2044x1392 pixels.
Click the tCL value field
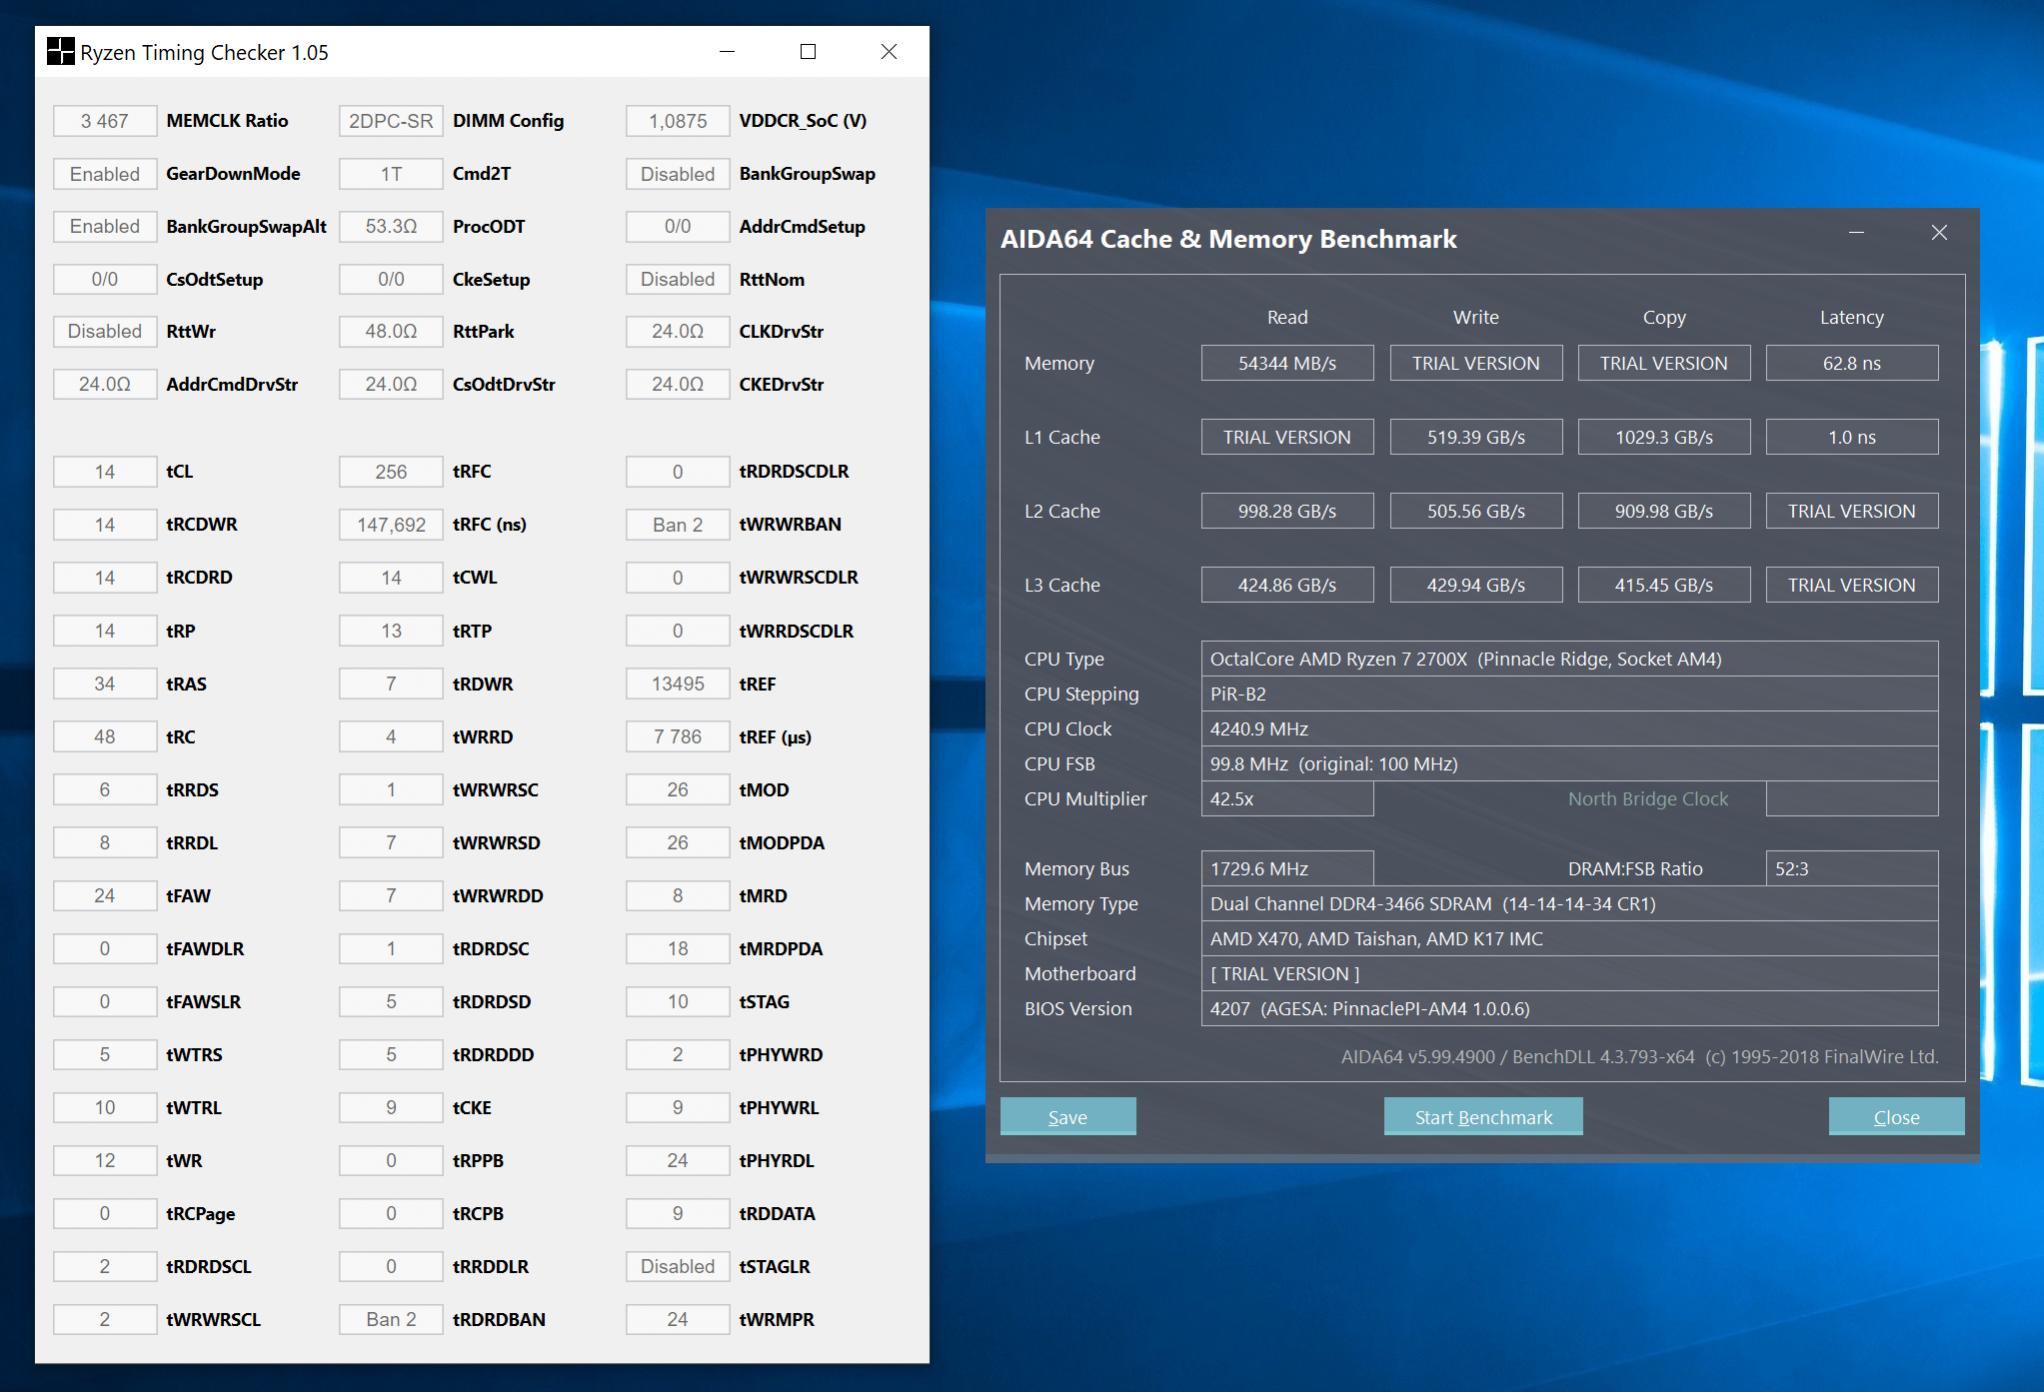[105, 472]
